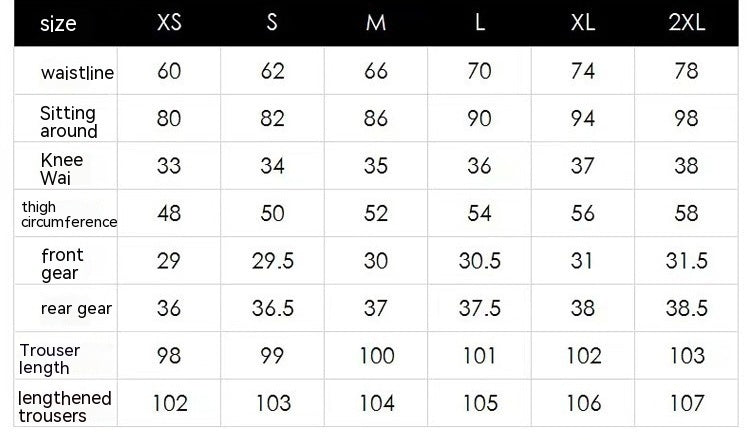
Task: Click front gear value 29.5 for S
Action: click(x=272, y=261)
